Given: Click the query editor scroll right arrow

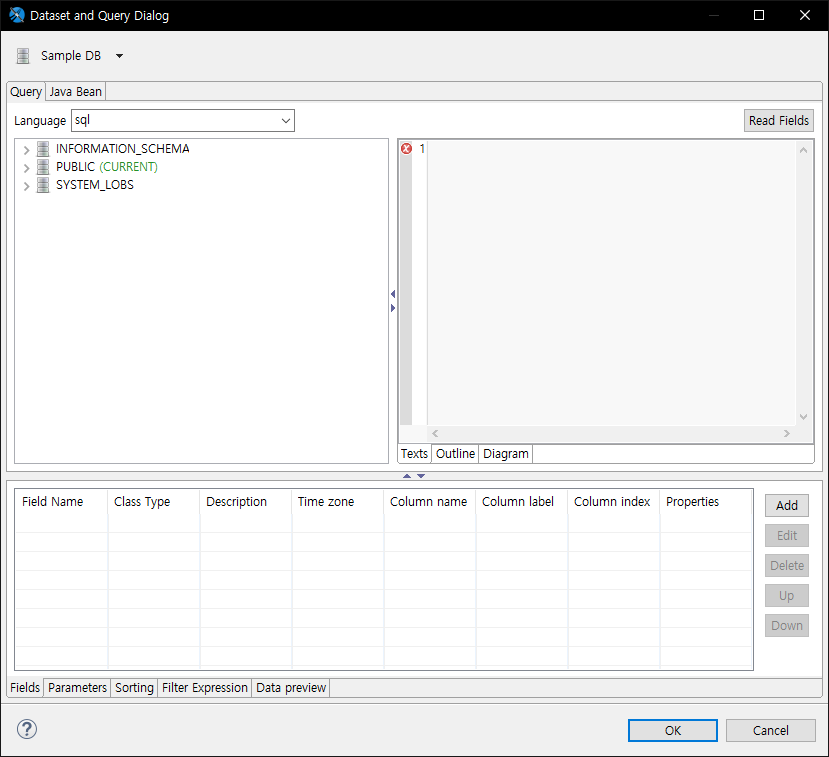Looking at the screenshot, I should coord(787,433).
